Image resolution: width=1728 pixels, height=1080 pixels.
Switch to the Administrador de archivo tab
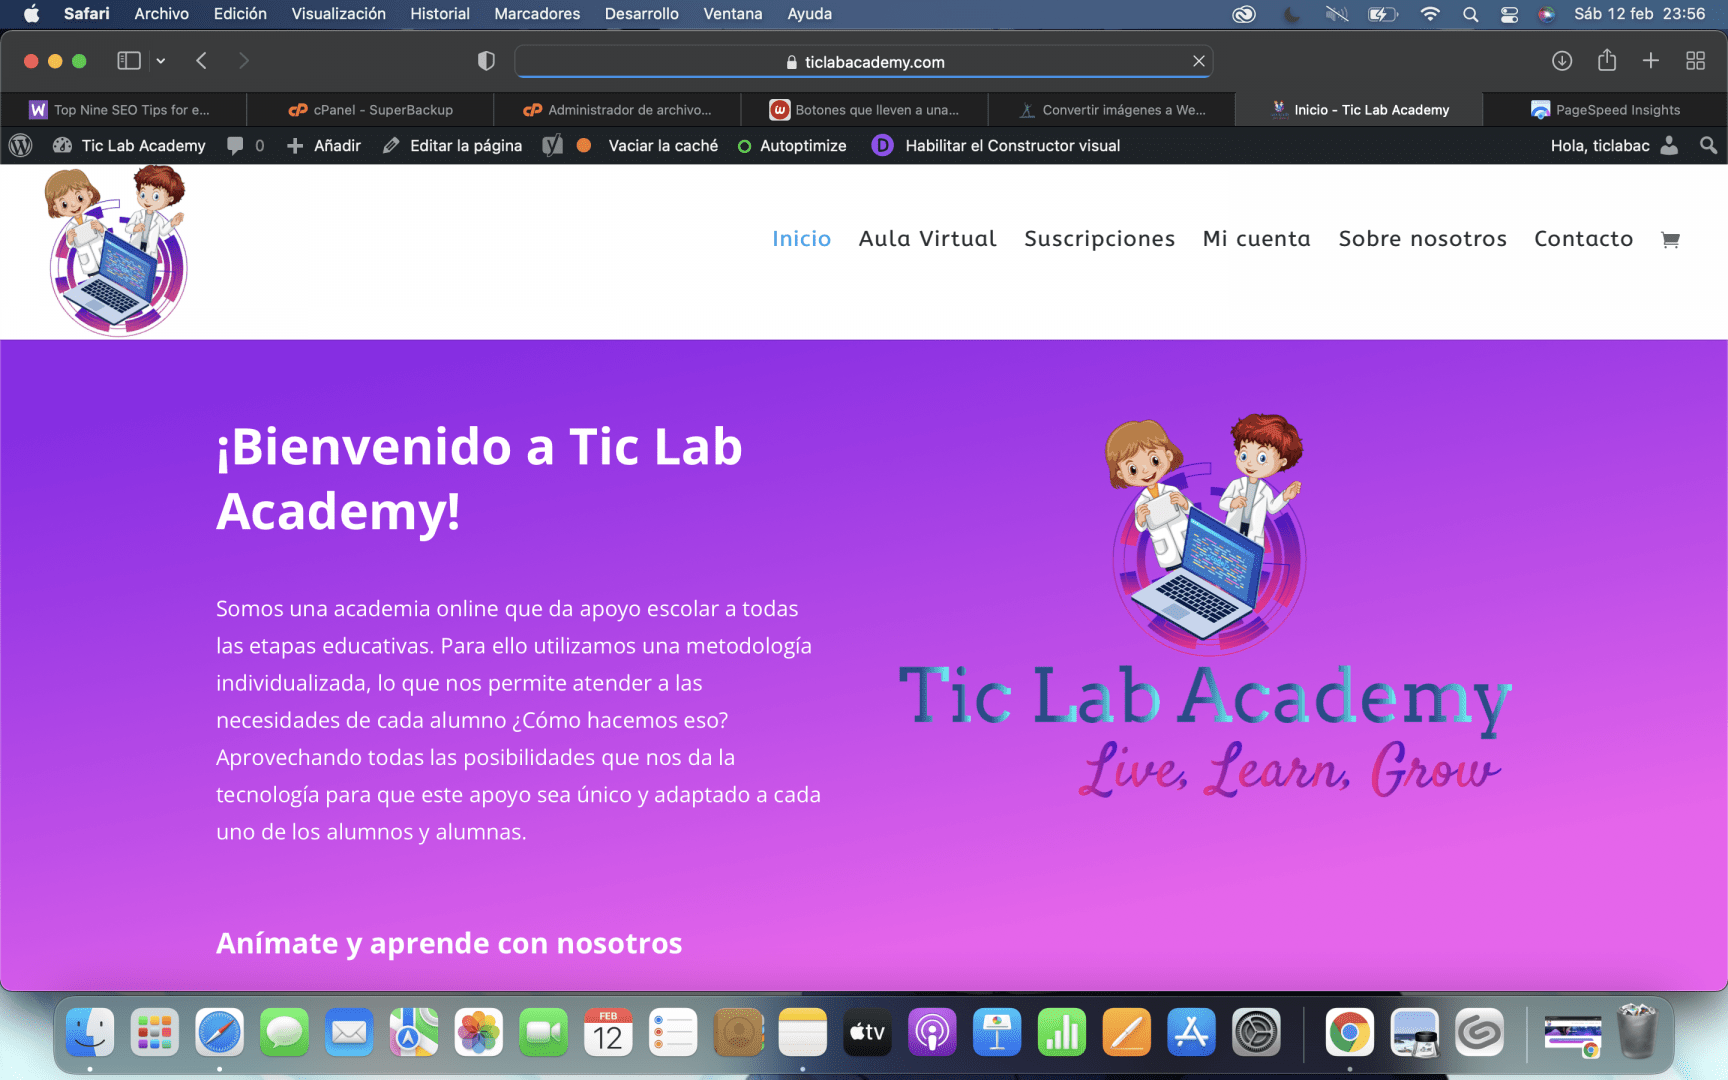point(617,110)
